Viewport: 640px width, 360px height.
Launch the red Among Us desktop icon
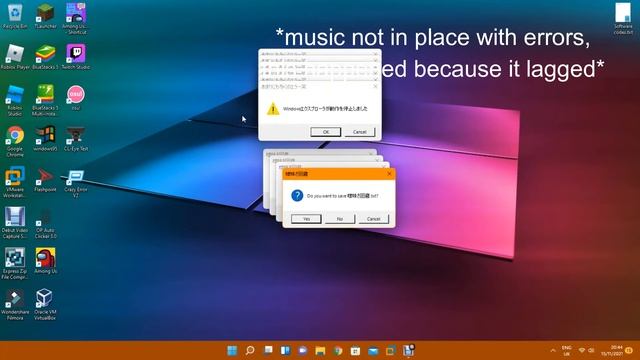(45, 261)
